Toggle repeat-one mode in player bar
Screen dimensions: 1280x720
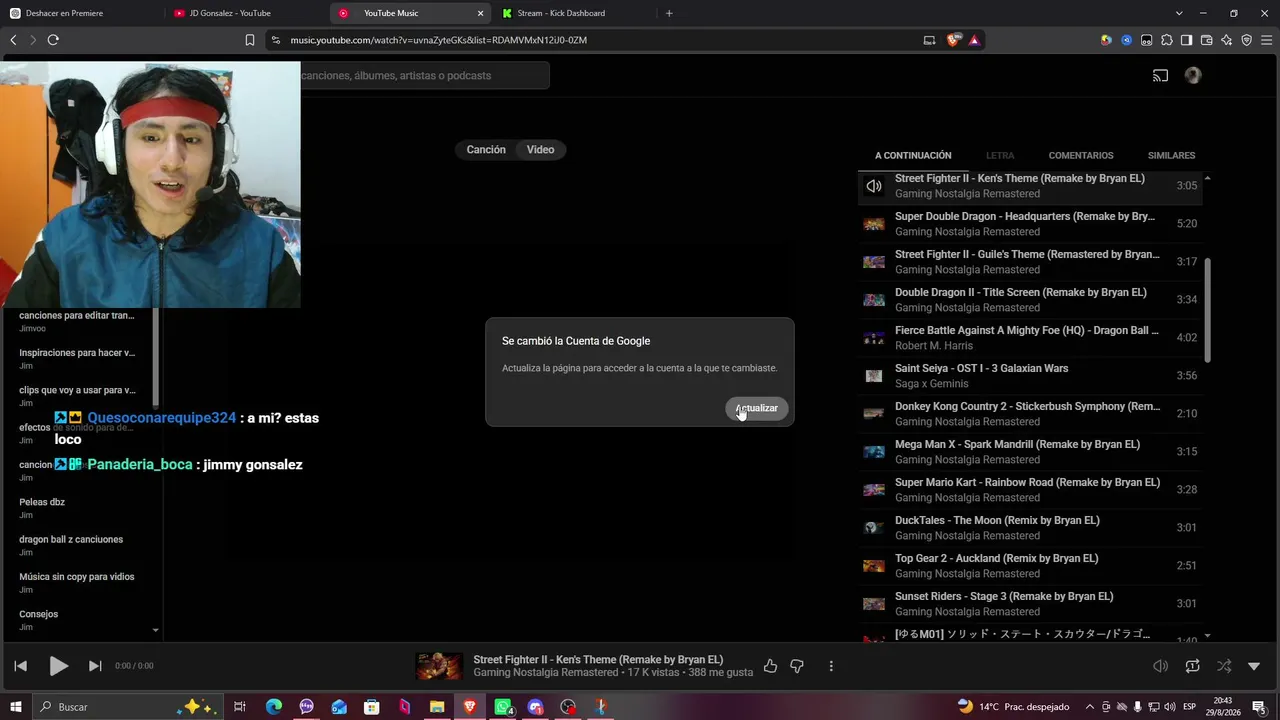1192,666
